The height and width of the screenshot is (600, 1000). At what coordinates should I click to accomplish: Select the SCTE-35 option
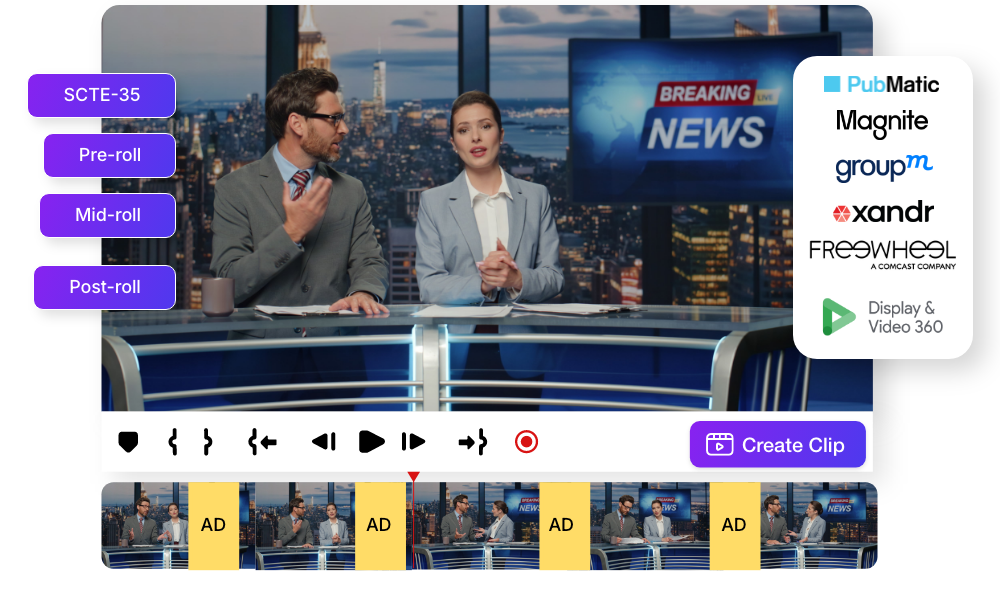click(102, 96)
